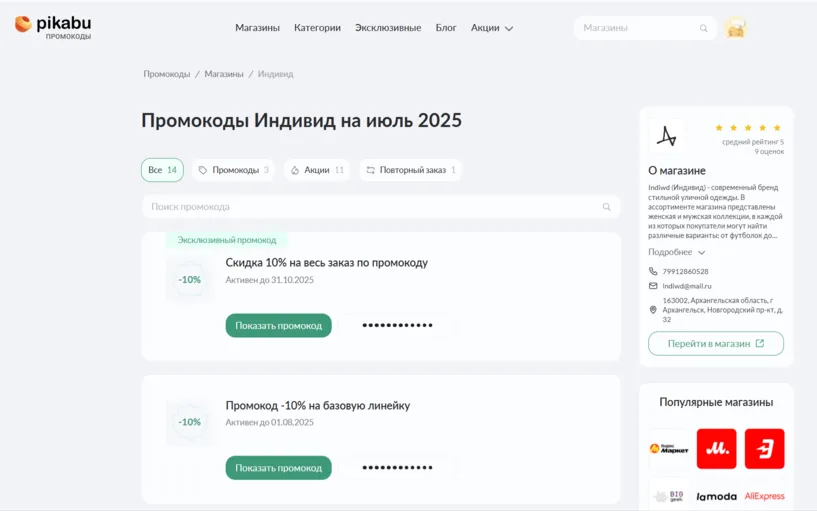Open the Lamoda store logo
Screen dimensions: 817x511
click(x=716, y=496)
